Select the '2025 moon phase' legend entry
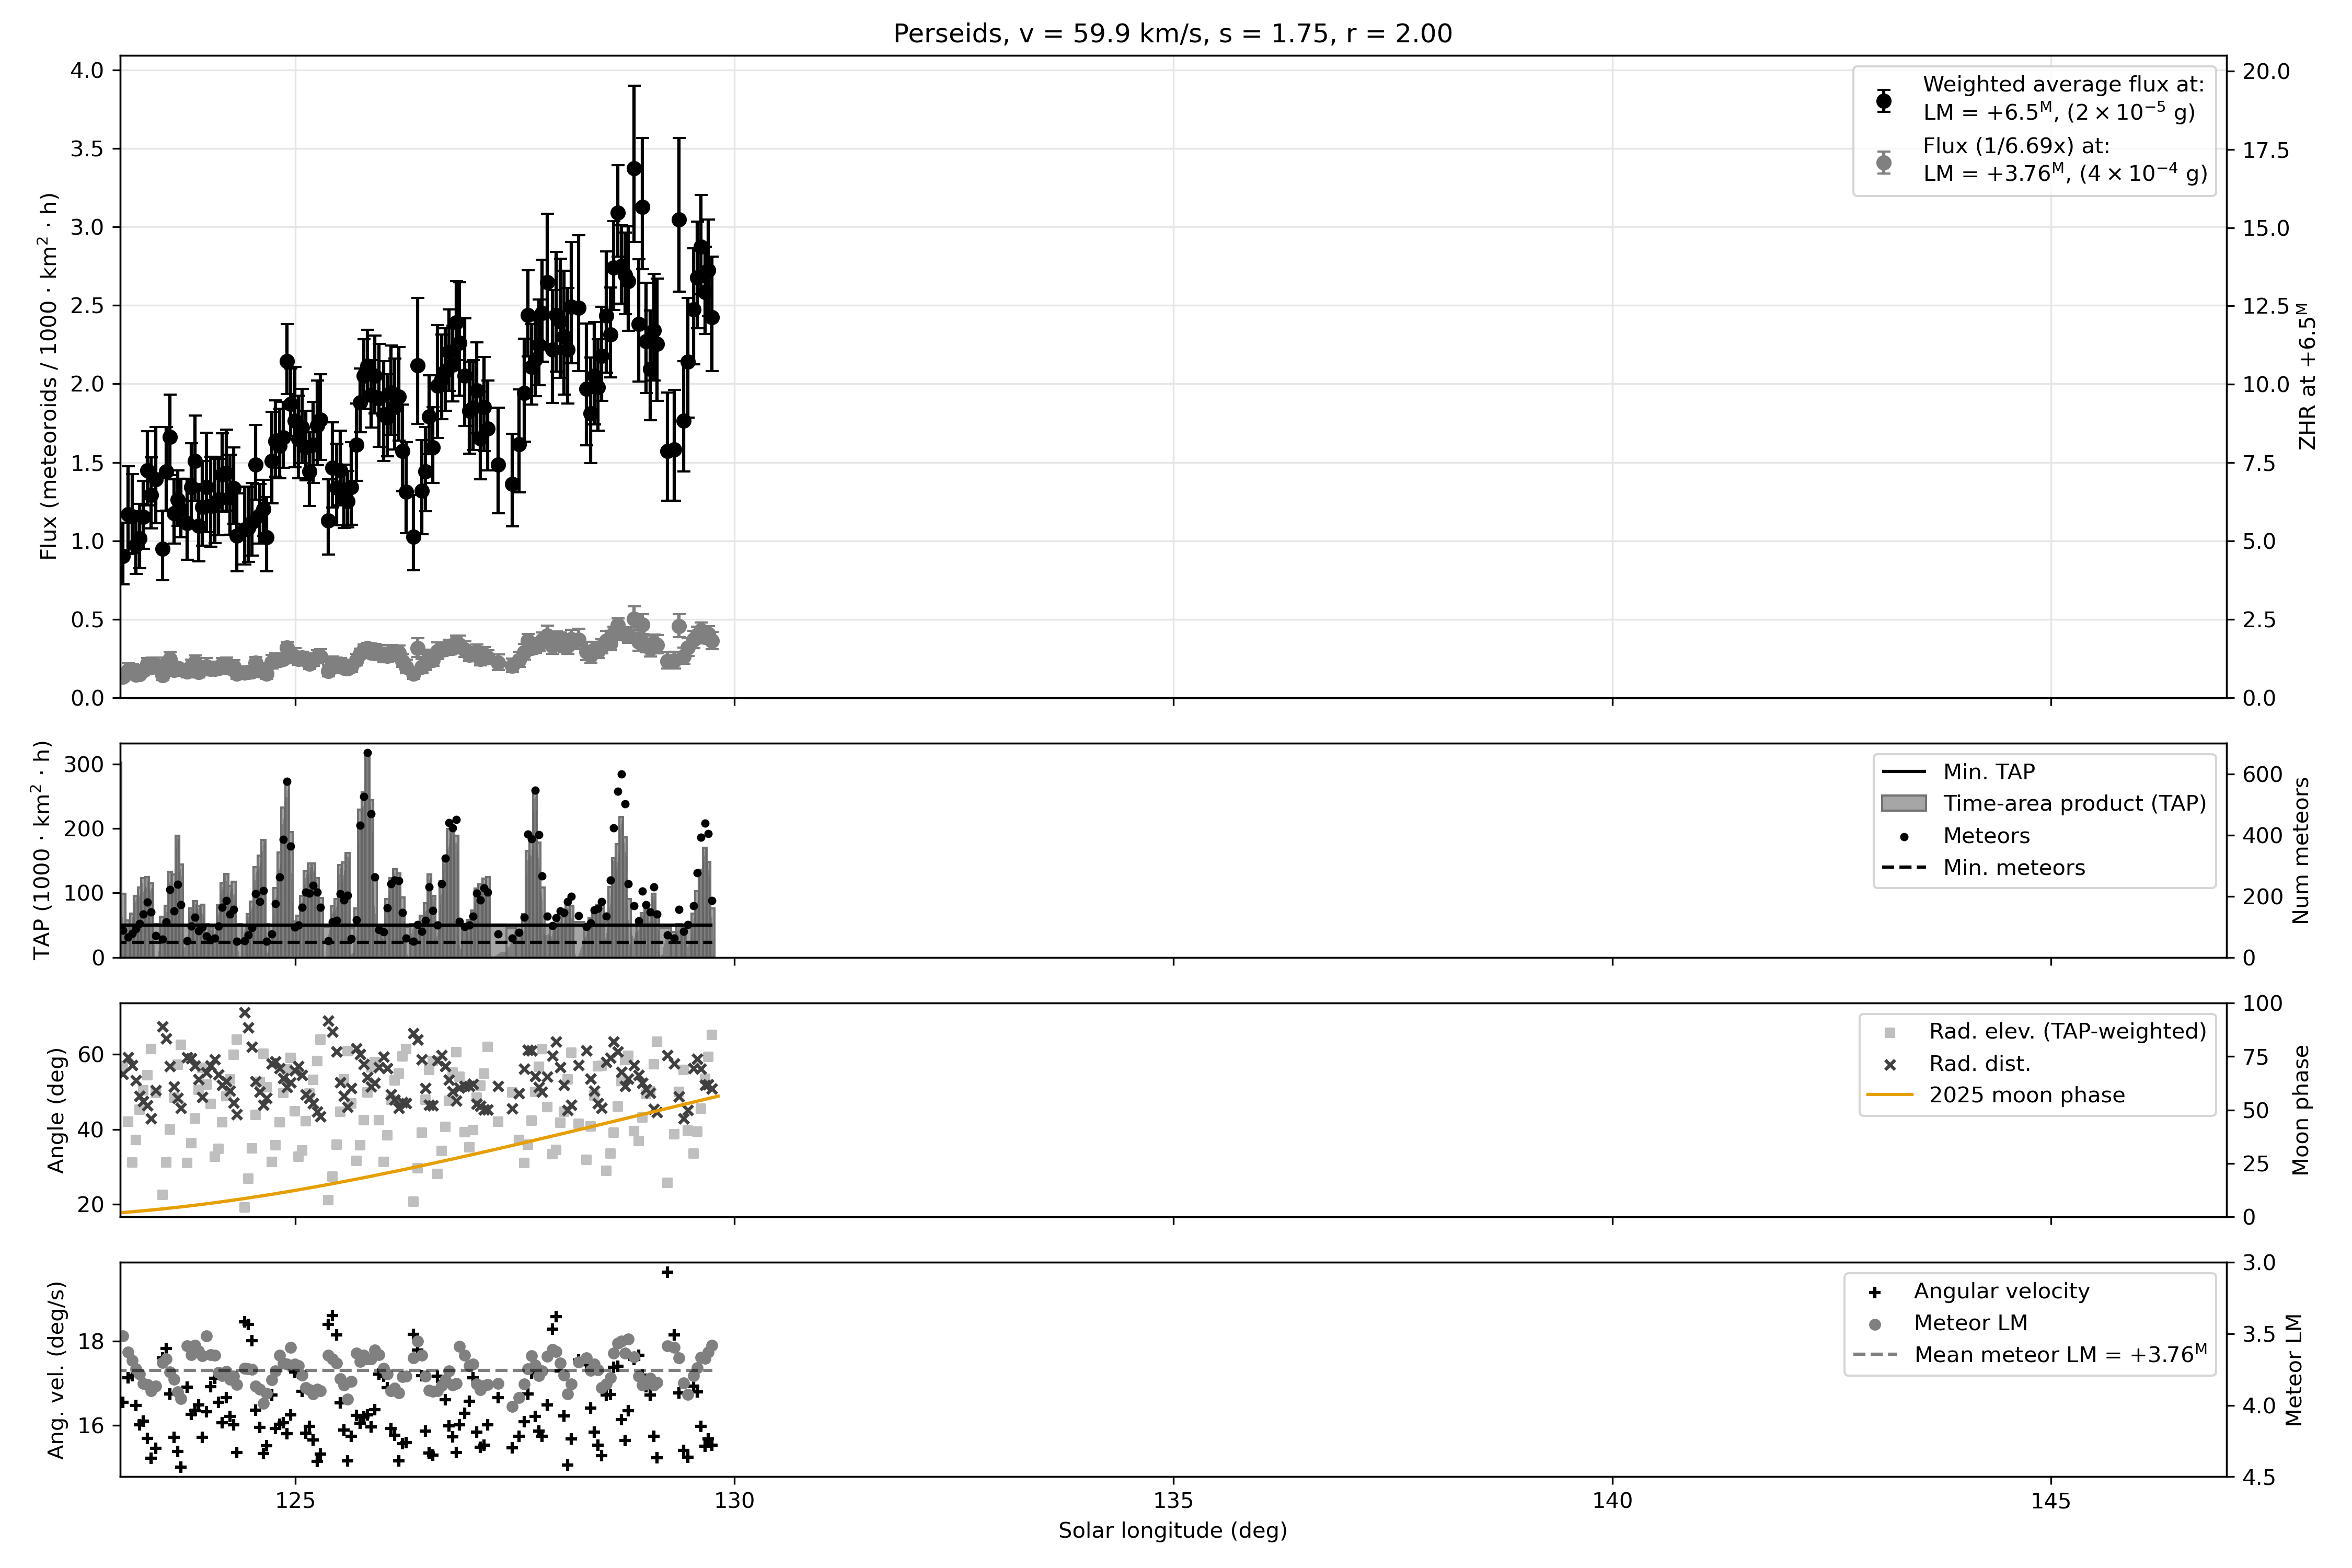2352x1568 pixels. pyautogui.click(x=2027, y=1096)
